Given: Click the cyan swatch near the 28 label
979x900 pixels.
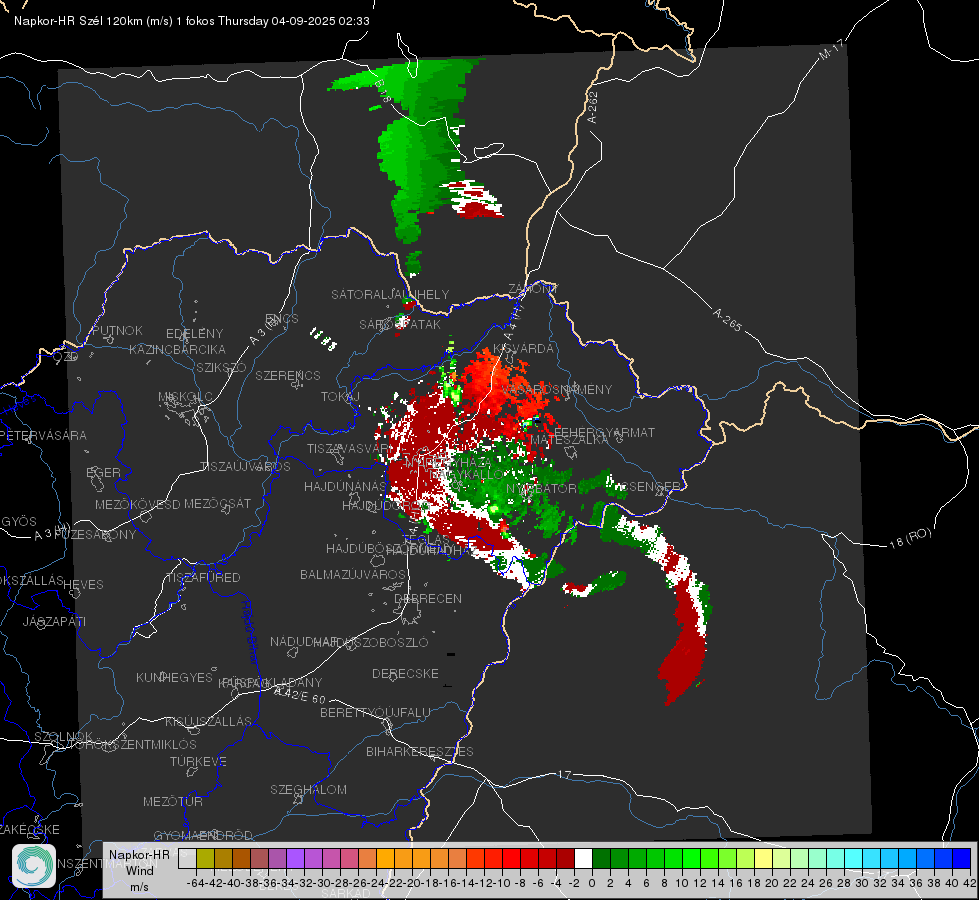Looking at the screenshot, I should point(854,859).
